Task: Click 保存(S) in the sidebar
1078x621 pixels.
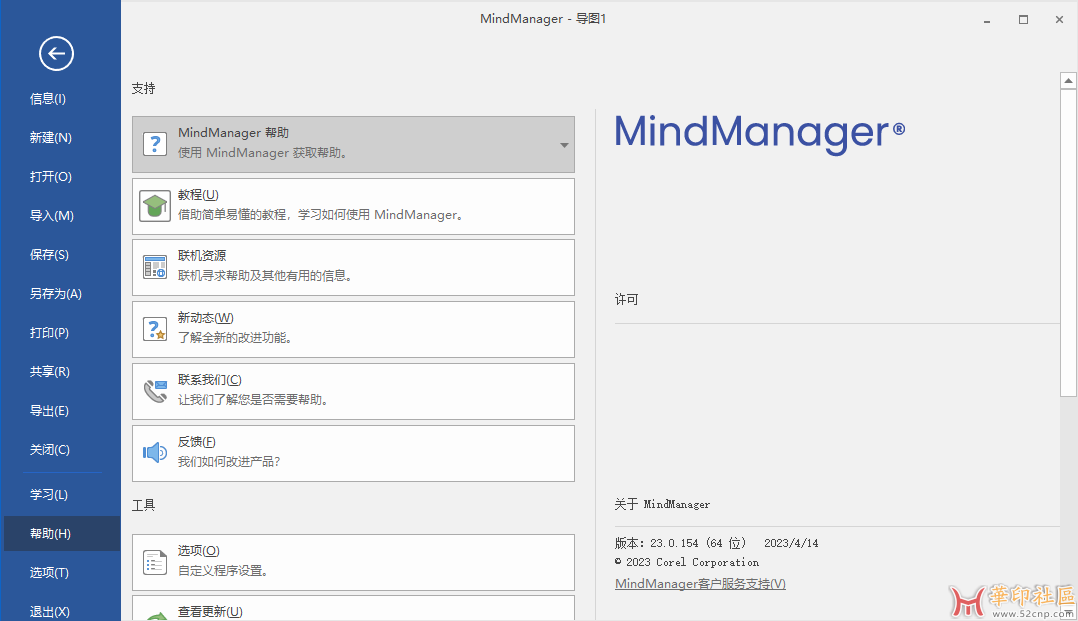Action: 50,254
